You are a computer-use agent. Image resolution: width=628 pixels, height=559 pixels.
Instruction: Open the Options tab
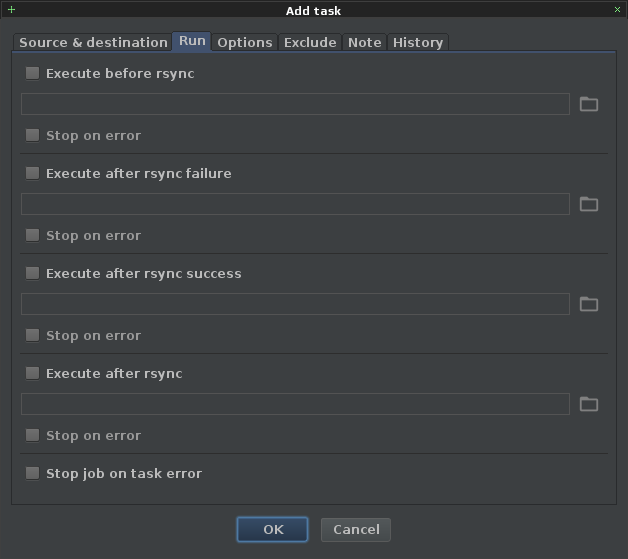pos(245,42)
